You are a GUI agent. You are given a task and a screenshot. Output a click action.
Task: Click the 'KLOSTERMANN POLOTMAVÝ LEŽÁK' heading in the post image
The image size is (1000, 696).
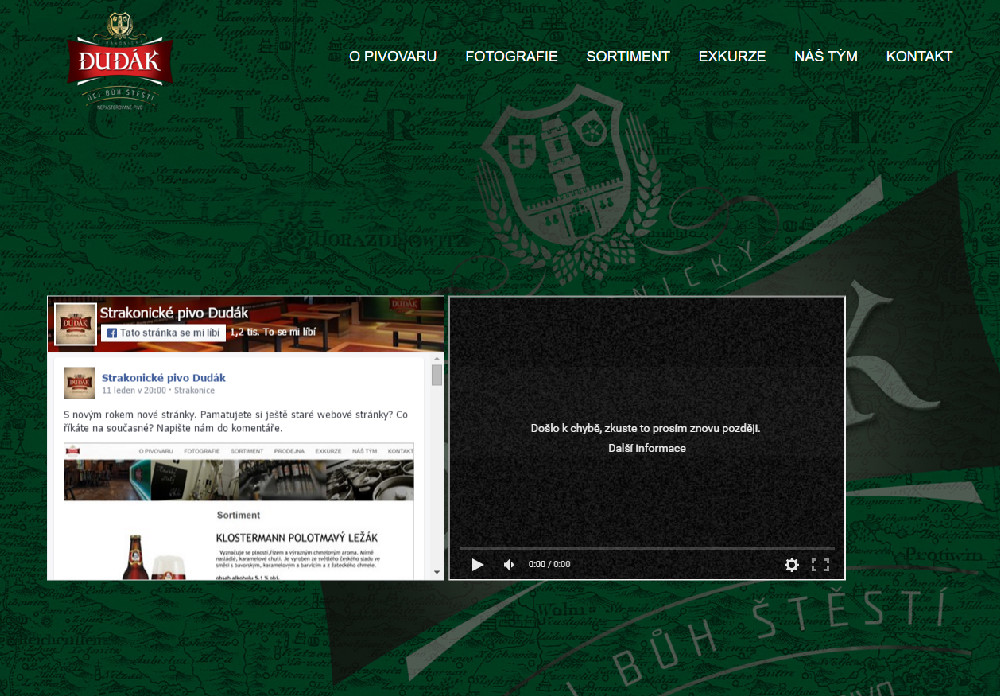point(297,538)
